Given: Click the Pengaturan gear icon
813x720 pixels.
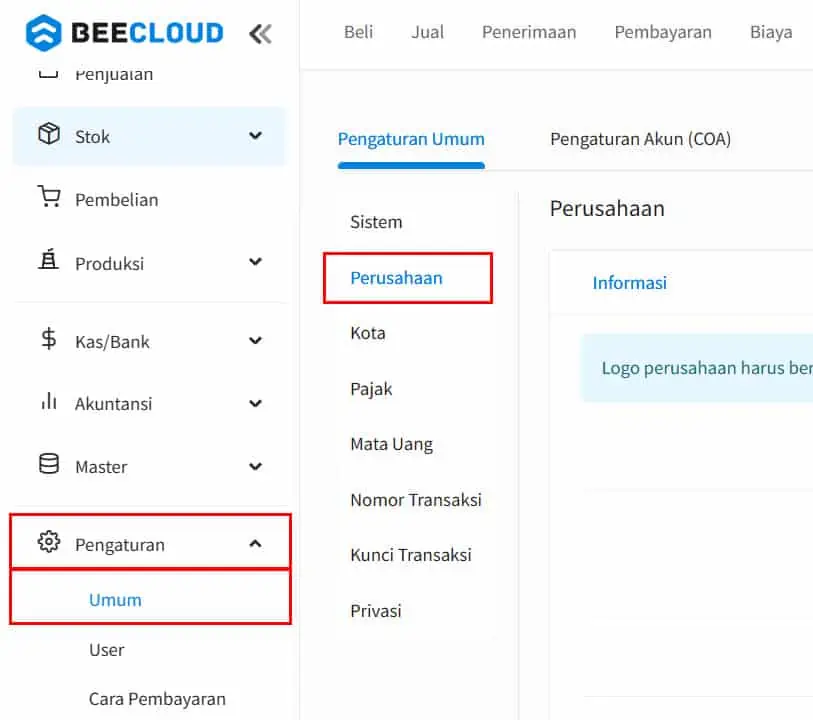Looking at the screenshot, I should click(x=49, y=542).
